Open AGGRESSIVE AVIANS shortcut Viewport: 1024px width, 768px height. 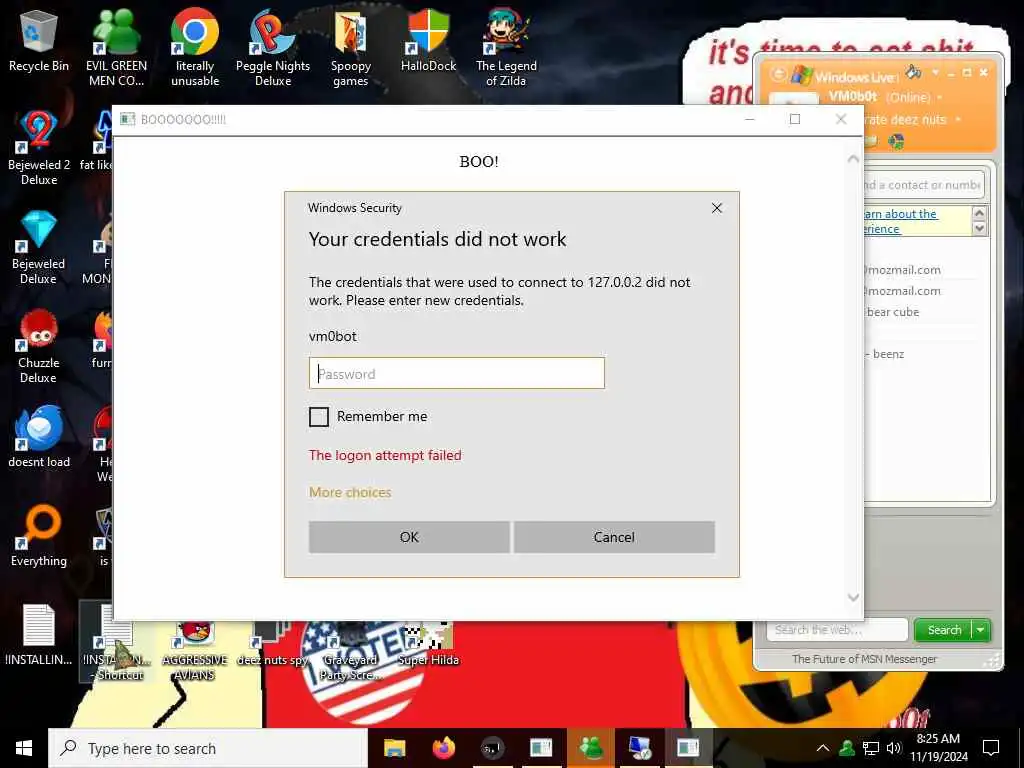click(x=195, y=650)
